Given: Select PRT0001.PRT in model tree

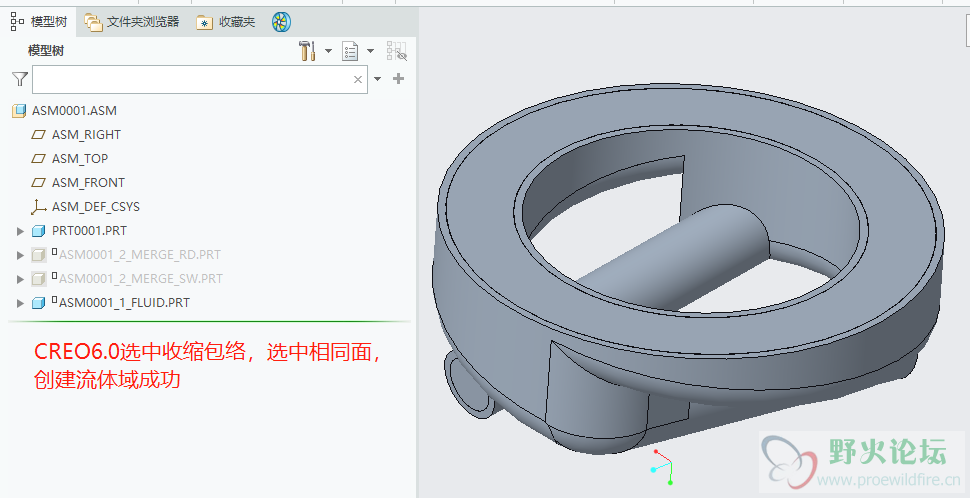Looking at the screenshot, I should tap(89, 231).
